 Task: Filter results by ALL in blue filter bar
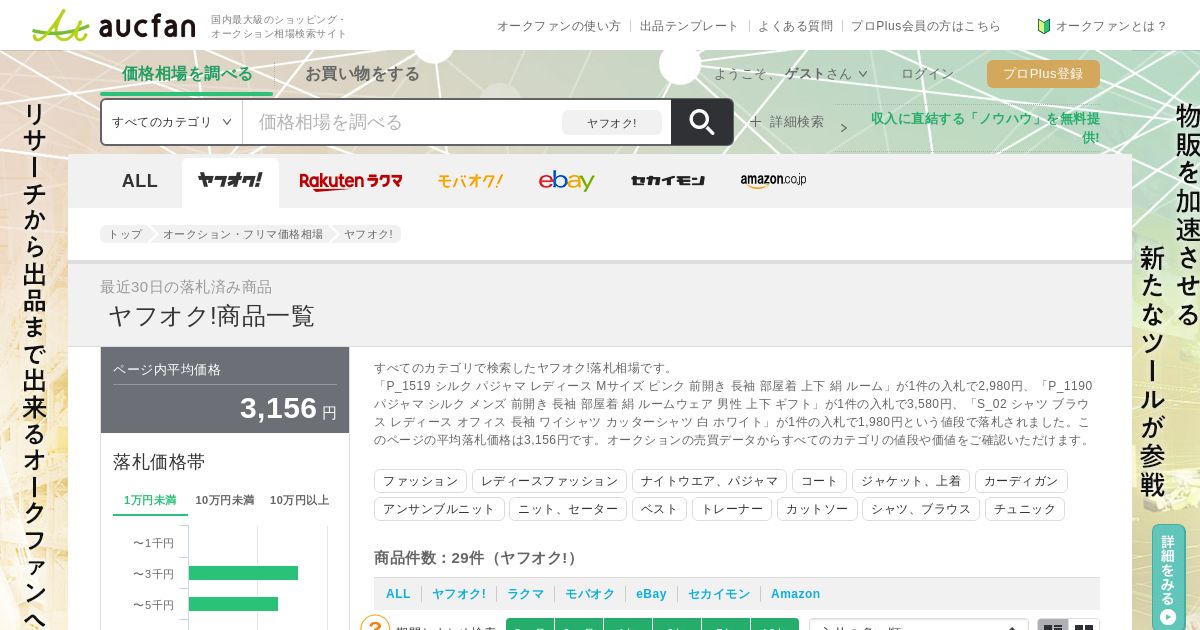[398, 594]
